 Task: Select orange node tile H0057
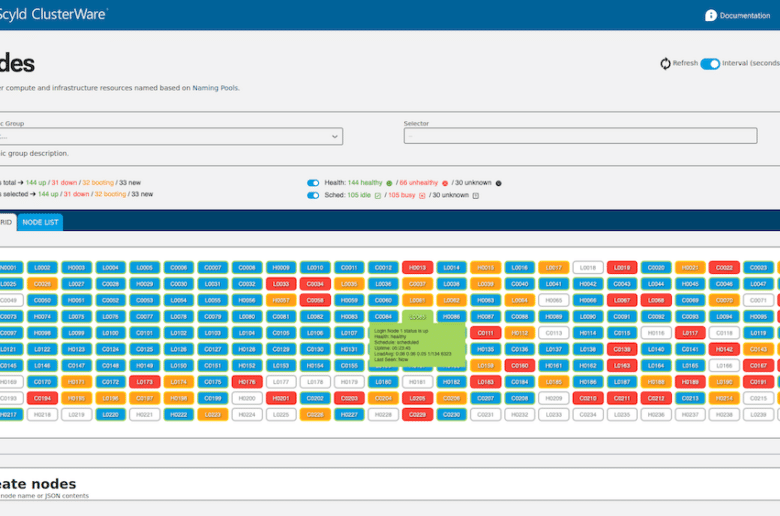click(281, 301)
